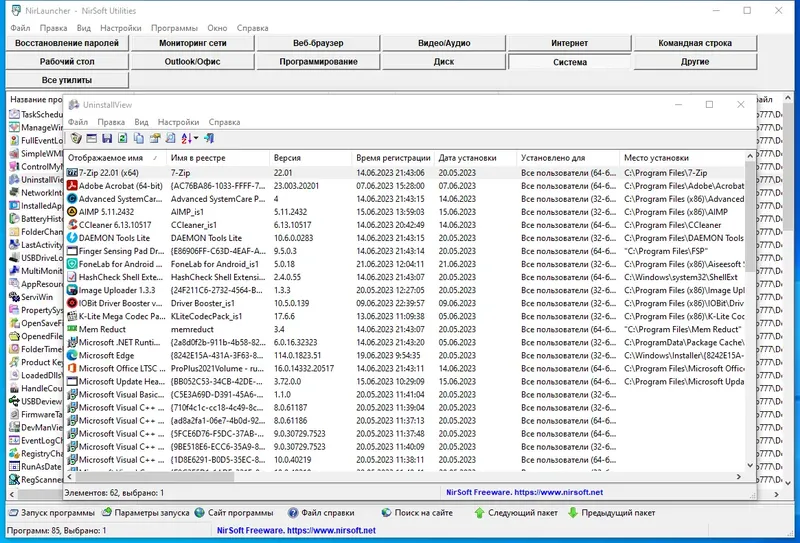The image size is (800, 543).
Task: Click the Microsoft Office LTSC row icon
Action: (72, 368)
